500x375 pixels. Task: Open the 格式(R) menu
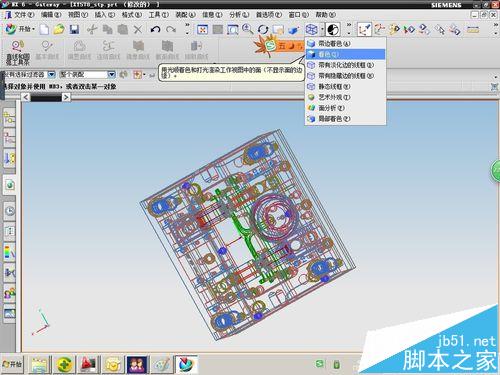pyautogui.click(x=131, y=15)
